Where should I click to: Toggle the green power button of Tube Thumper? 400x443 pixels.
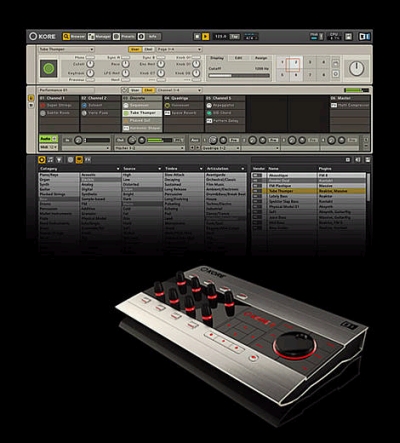49,69
